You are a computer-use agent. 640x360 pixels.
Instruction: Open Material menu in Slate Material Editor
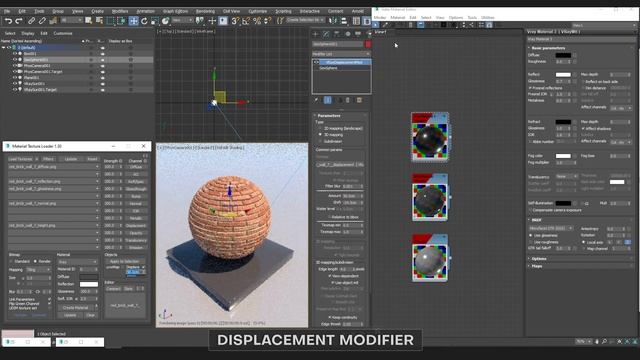(x=397, y=18)
